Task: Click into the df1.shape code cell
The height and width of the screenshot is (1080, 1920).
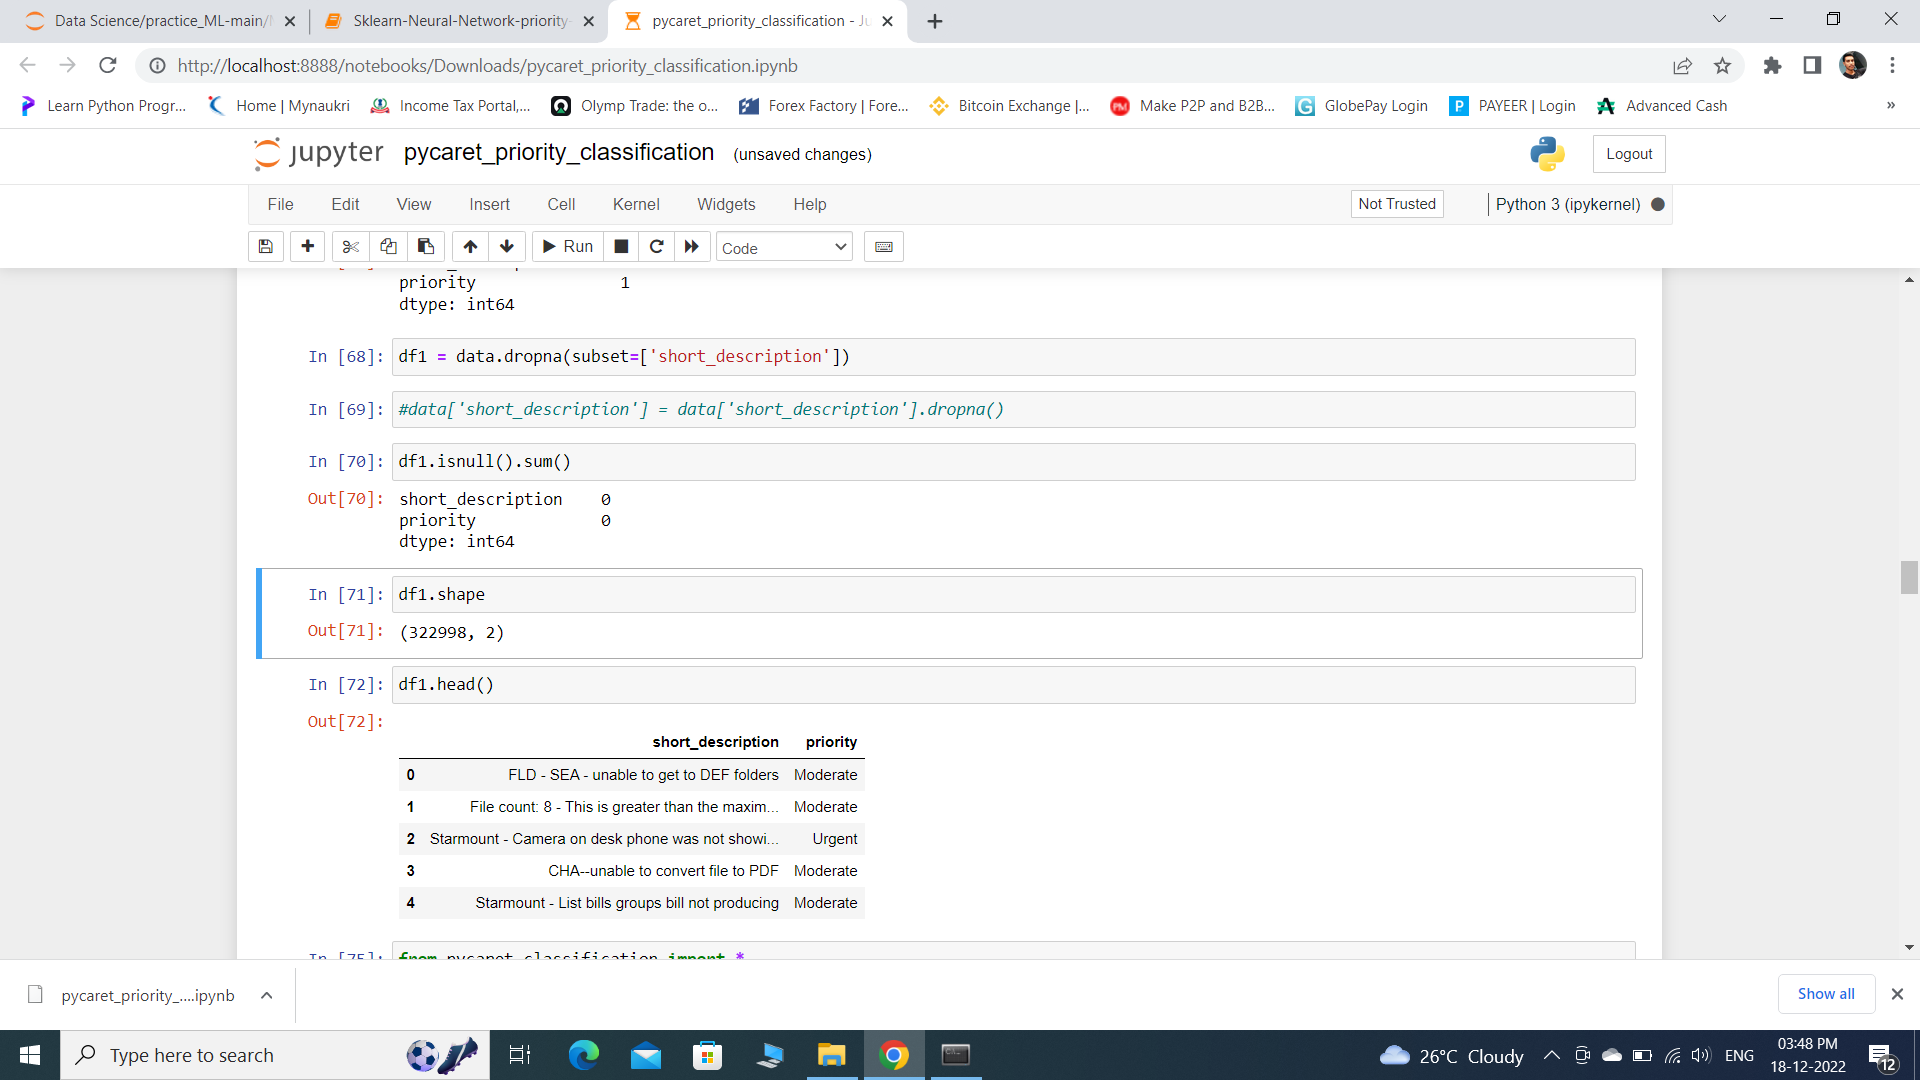Action: [1012, 595]
